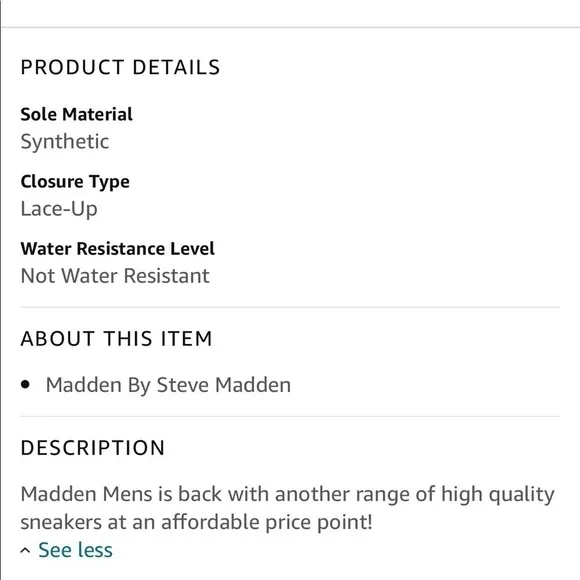Click Madden By Steve Madden bullet text
The height and width of the screenshot is (580, 580).
[168, 385]
